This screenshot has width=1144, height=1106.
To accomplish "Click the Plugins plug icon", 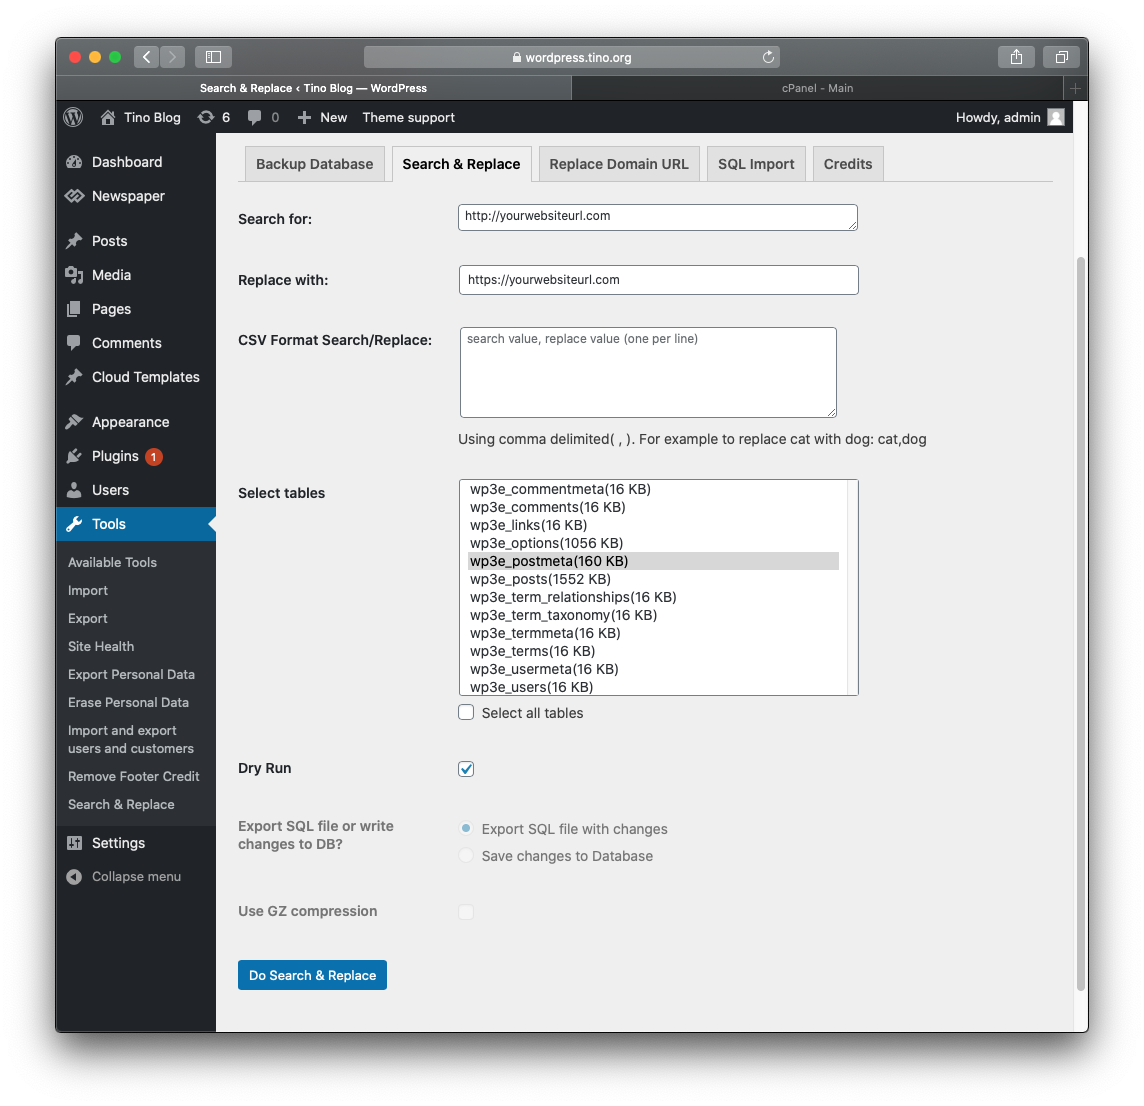I will pos(74,456).
